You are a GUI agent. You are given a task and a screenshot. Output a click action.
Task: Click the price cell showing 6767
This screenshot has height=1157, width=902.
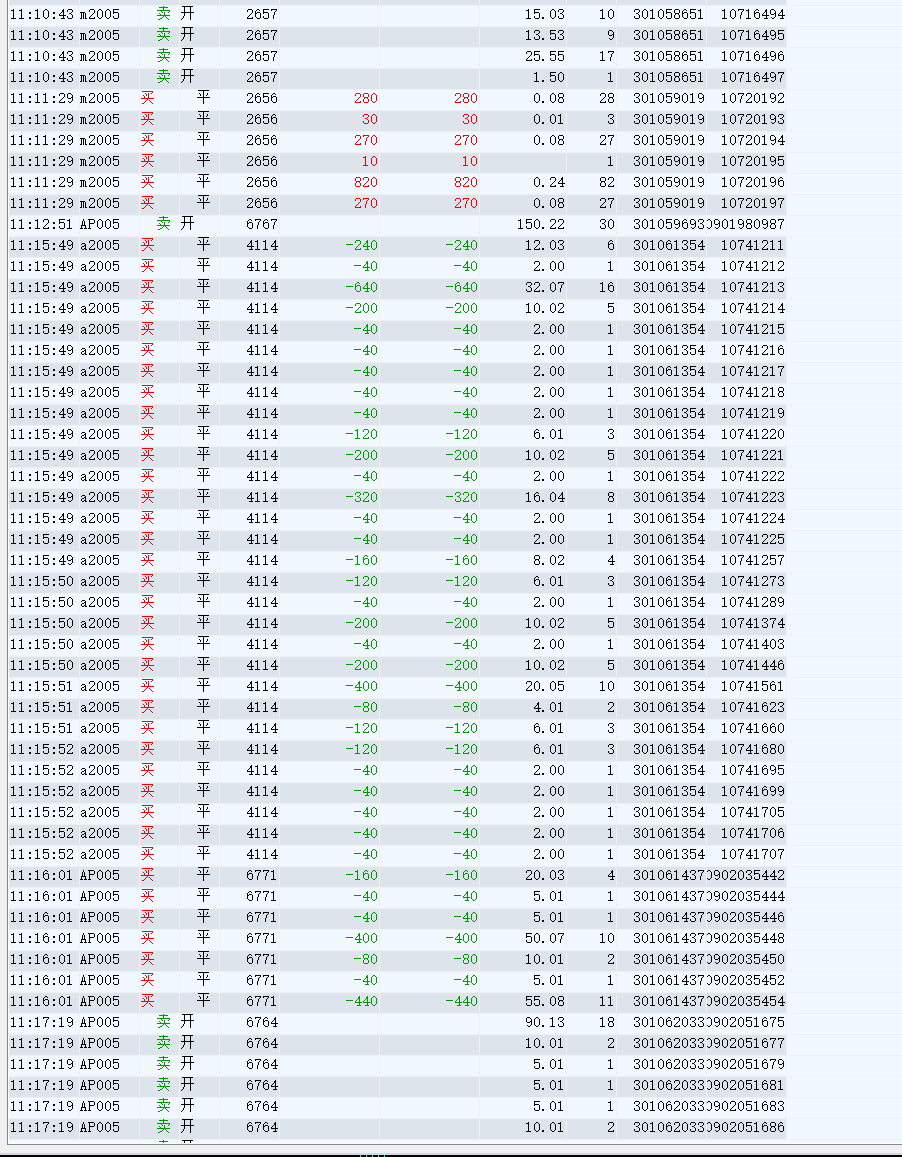262,224
